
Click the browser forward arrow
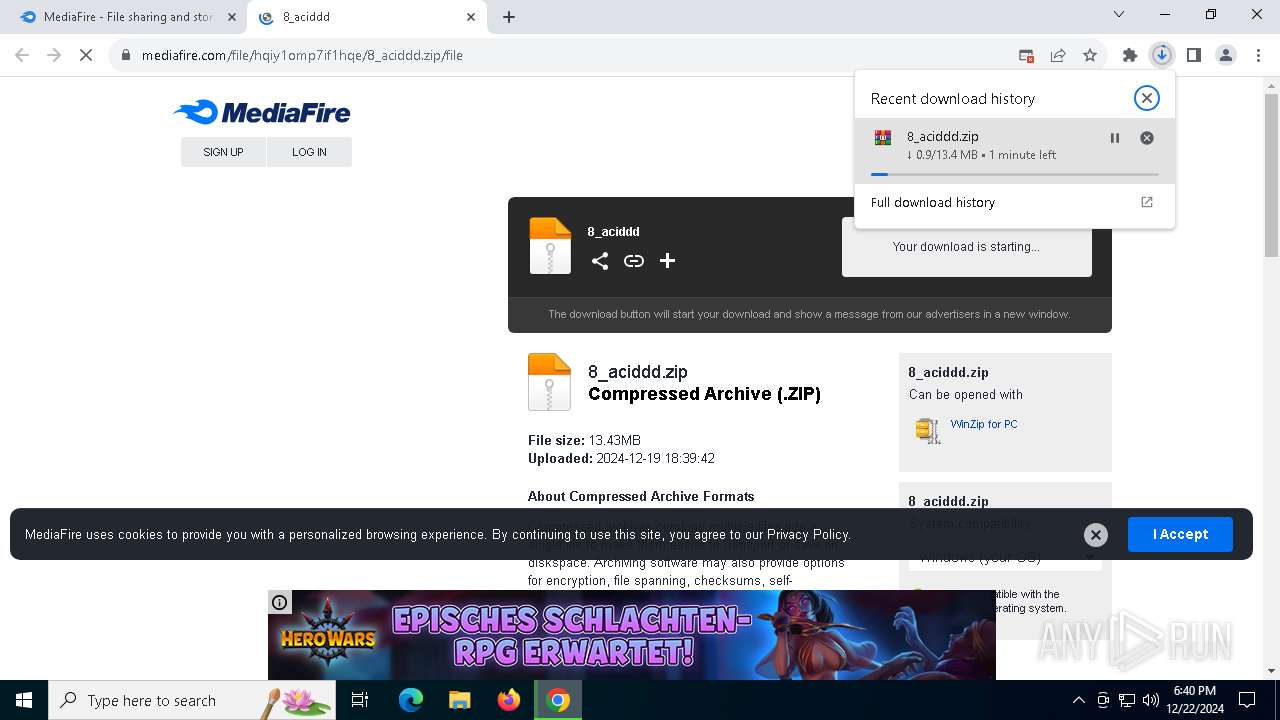54,55
